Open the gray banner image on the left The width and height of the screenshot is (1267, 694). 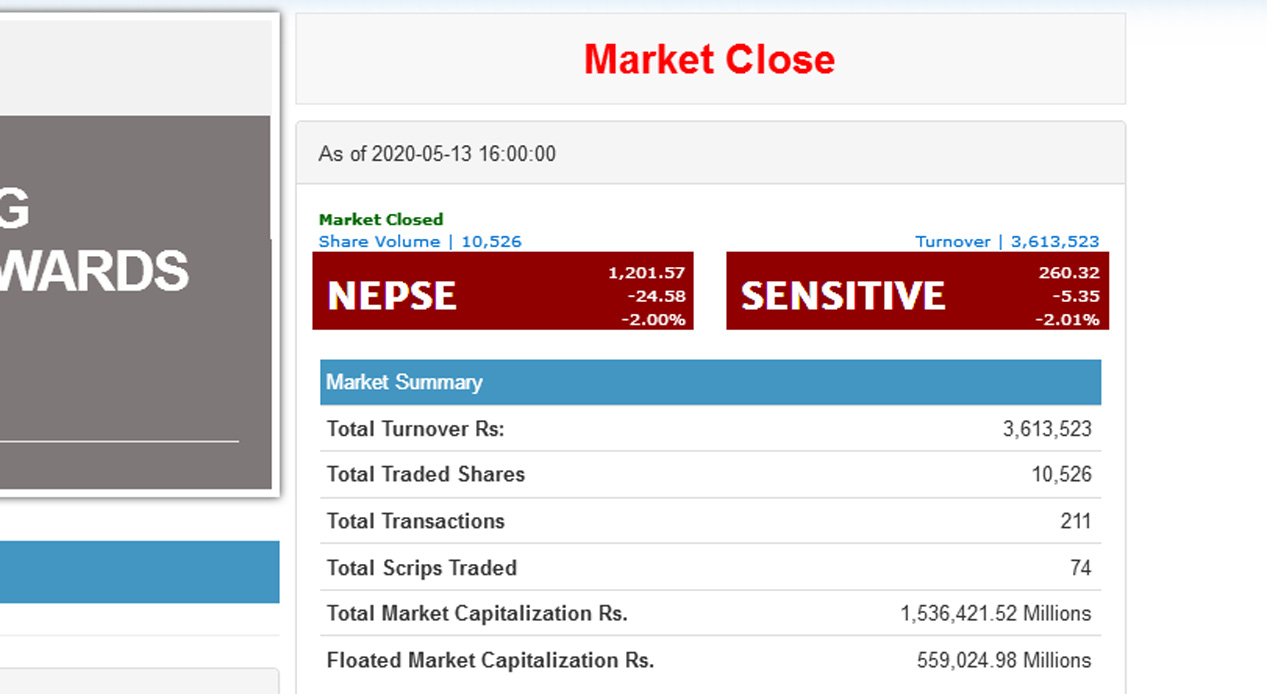coord(135,300)
